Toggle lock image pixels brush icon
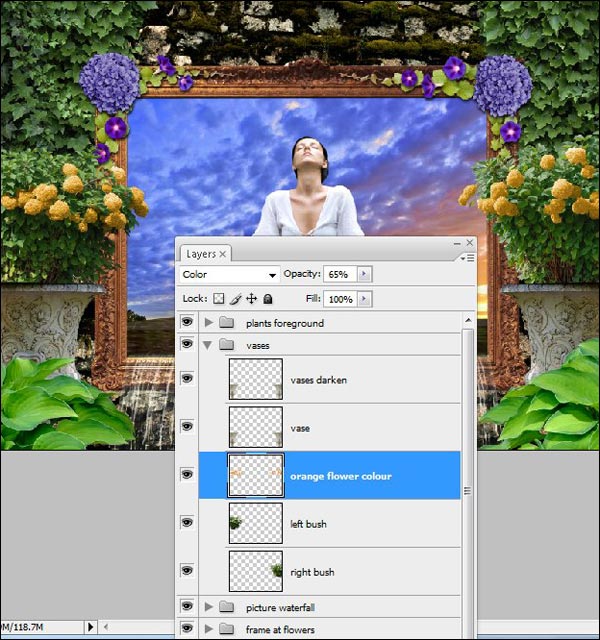This screenshot has height=640, width=600. [235, 299]
